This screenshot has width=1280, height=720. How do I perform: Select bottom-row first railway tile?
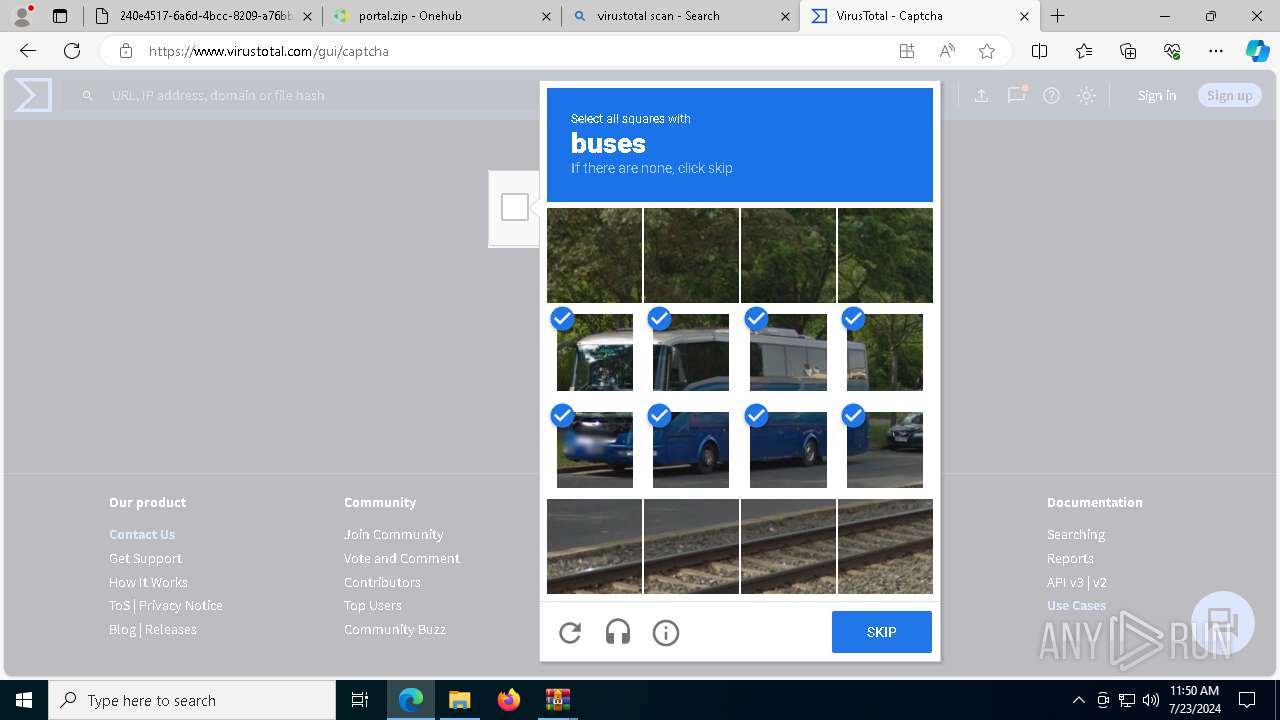tap(594, 546)
